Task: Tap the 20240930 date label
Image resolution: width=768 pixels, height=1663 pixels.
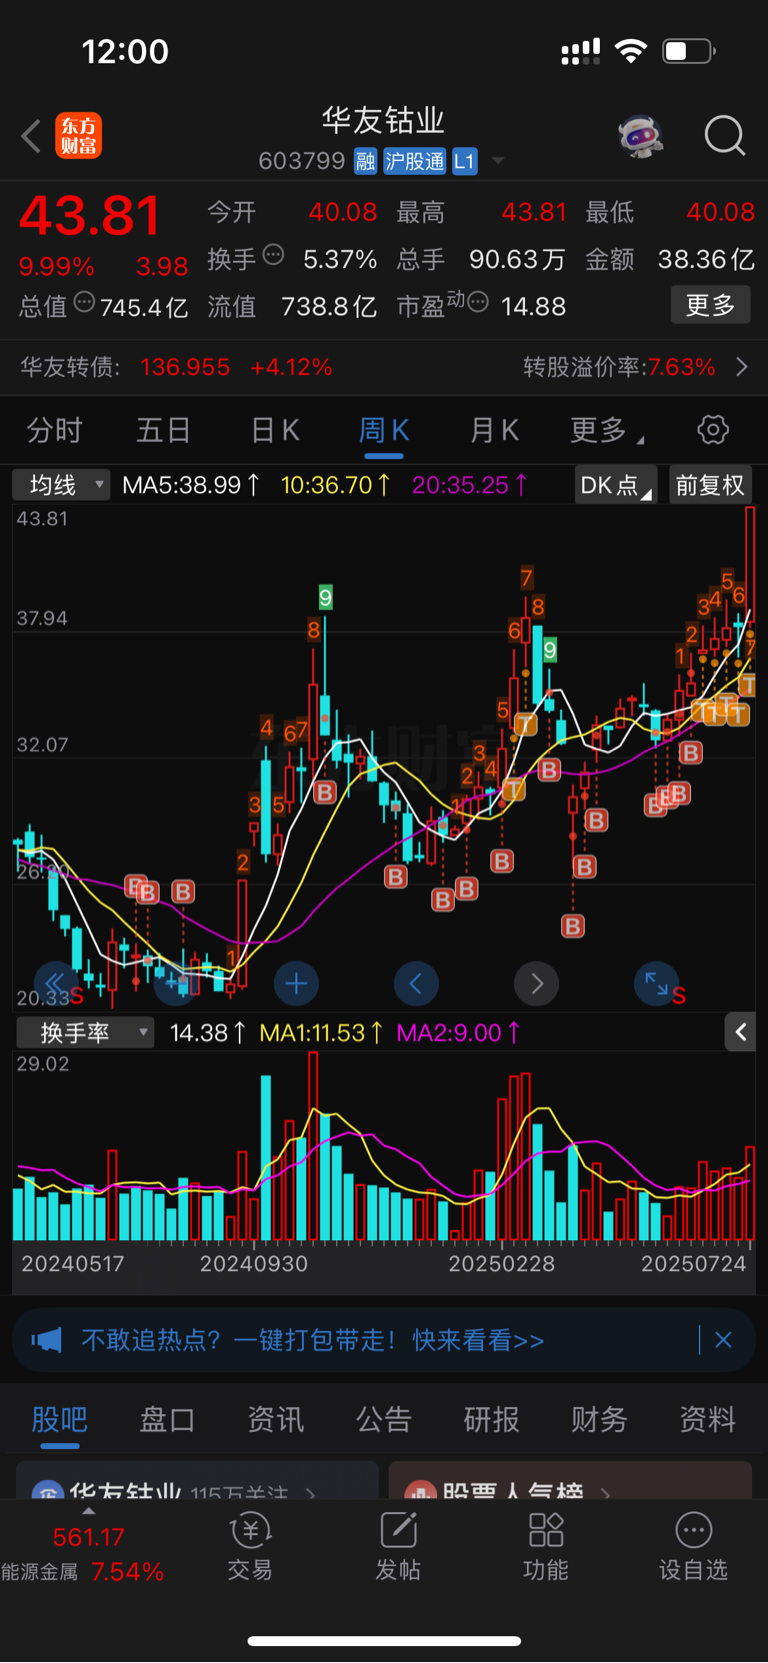Action: coord(254,1264)
